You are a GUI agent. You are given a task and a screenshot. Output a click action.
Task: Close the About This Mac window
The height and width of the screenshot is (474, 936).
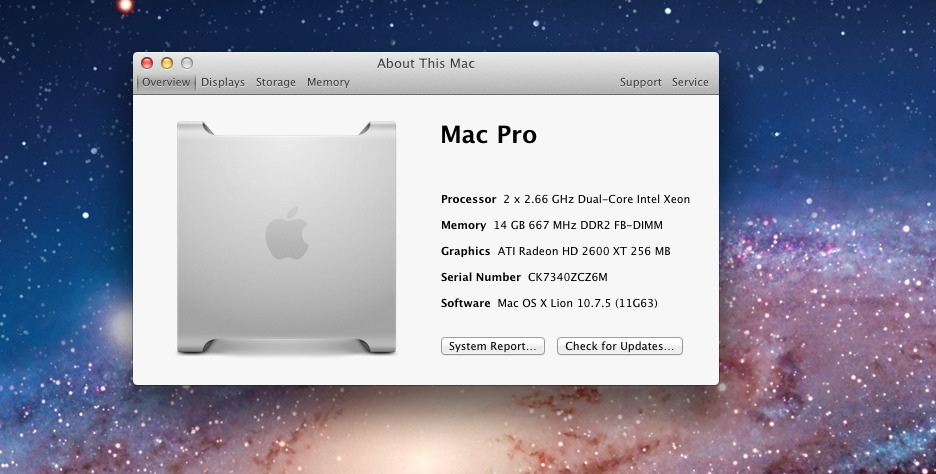click(147, 63)
